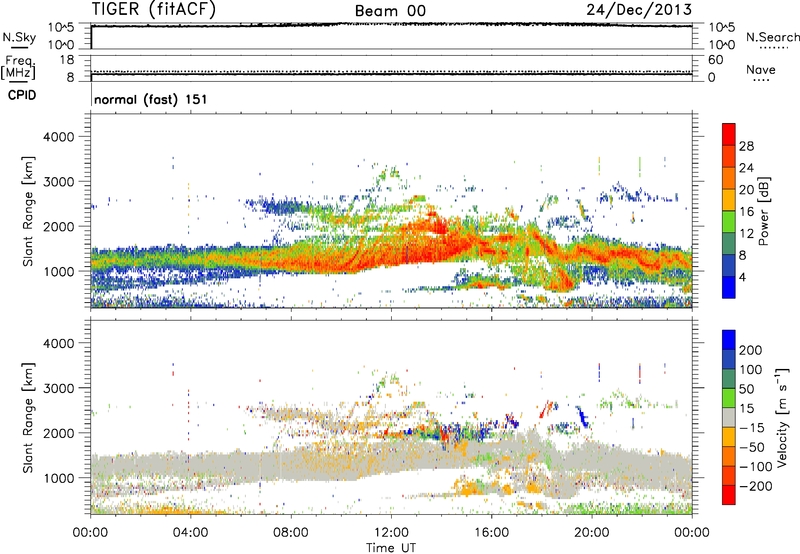Viewport: 800px width, 554px height.
Task: Select the 28 label on Power color bar
Action: [x=746, y=146]
